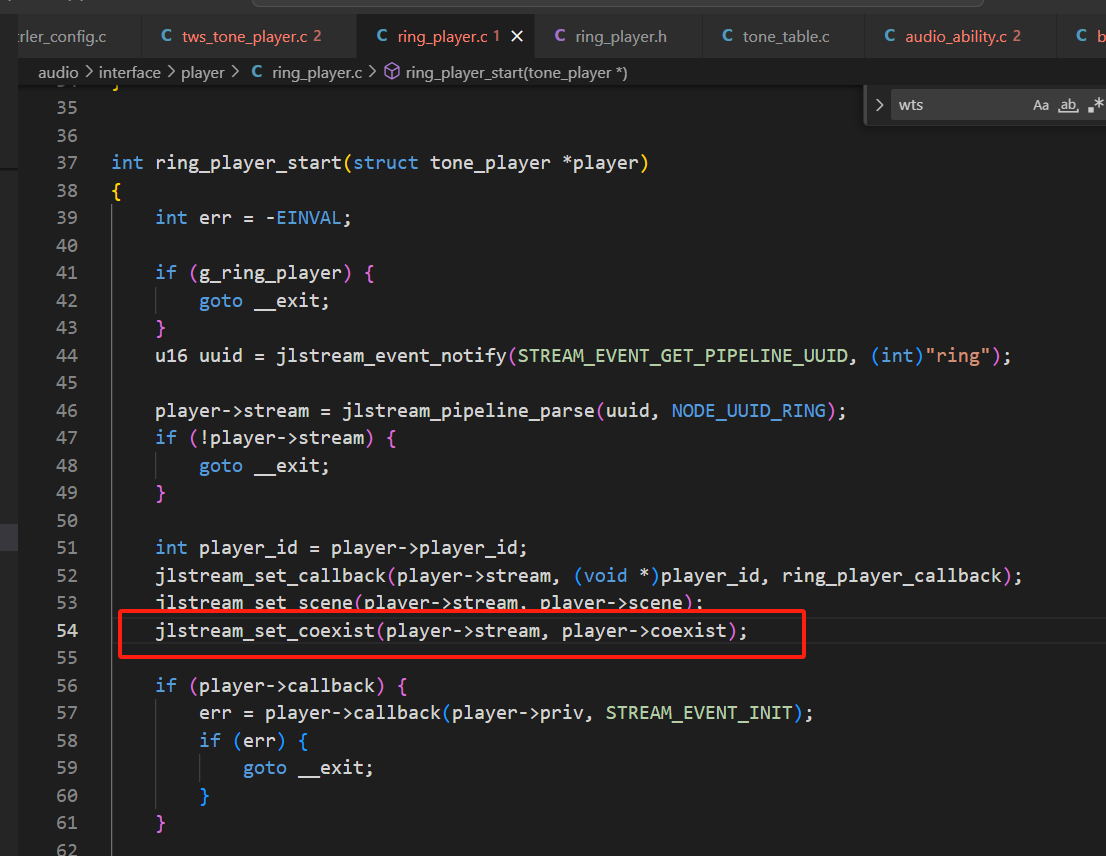The width and height of the screenshot is (1106, 856).
Task: Switch to the tws_tone_player.c tab
Action: click(x=250, y=36)
